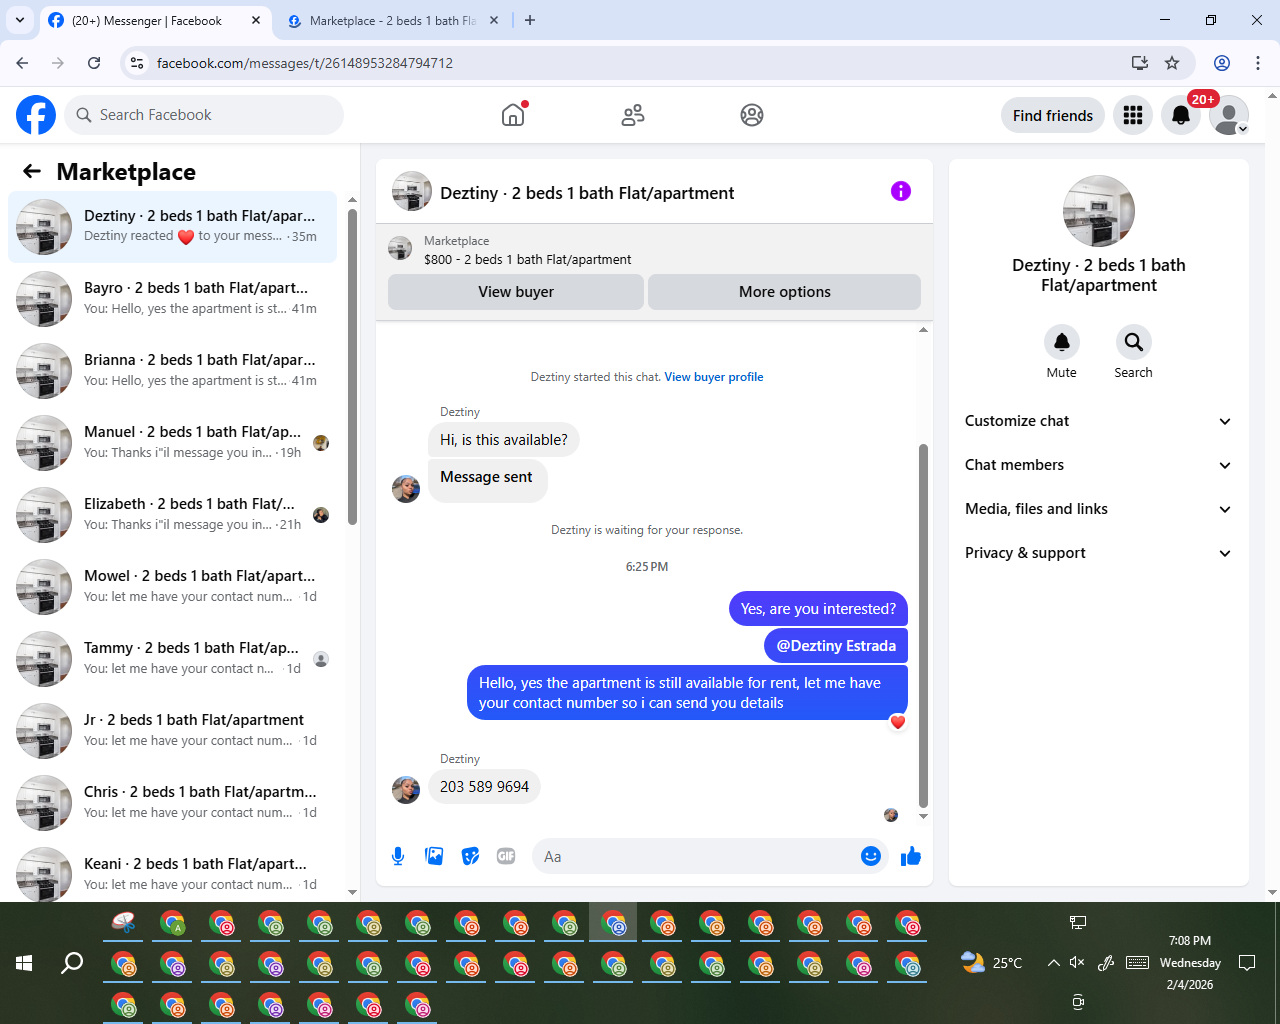The height and width of the screenshot is (1024, 1280).
Task: Open the View buyer profile link
Action: pos(714,377)
